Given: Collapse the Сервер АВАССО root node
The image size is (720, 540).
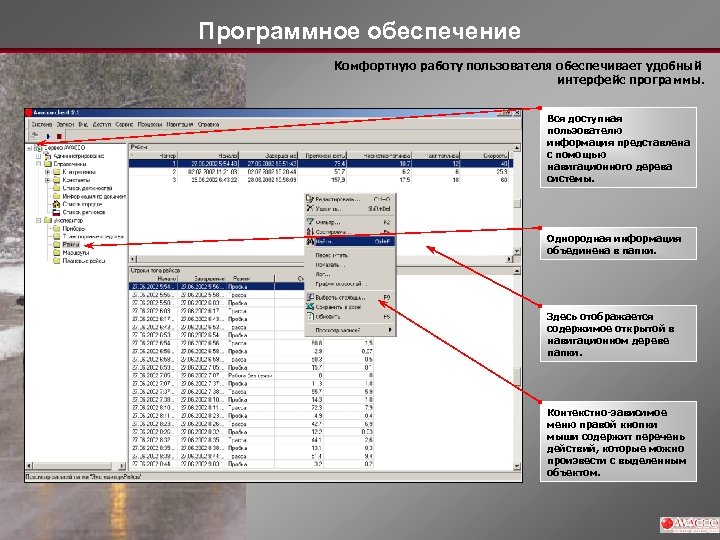Looking at the screenshot, I should pyautogui.click(x=30, y=148).
